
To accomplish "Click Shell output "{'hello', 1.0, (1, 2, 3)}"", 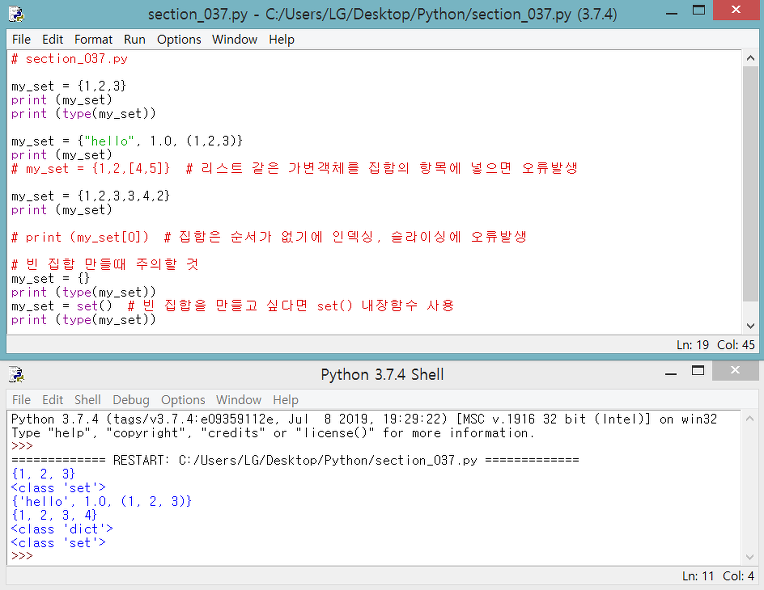I will (x=101, y=501).
